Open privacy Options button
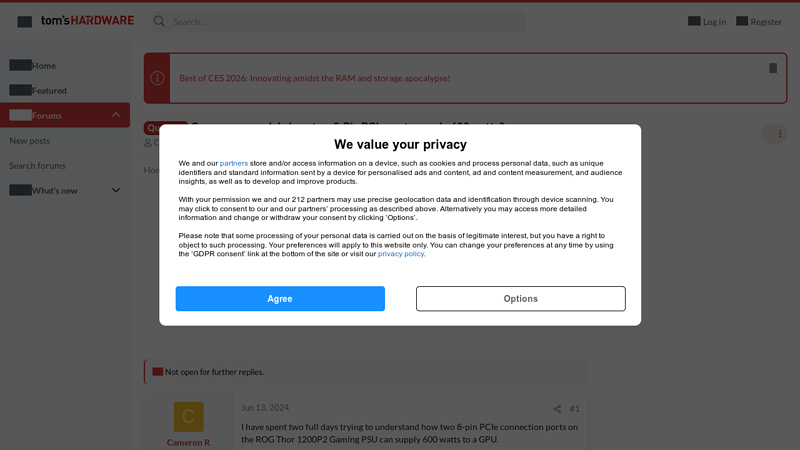The width and height of the screenshot is (800, 450). tap(520, 299)
